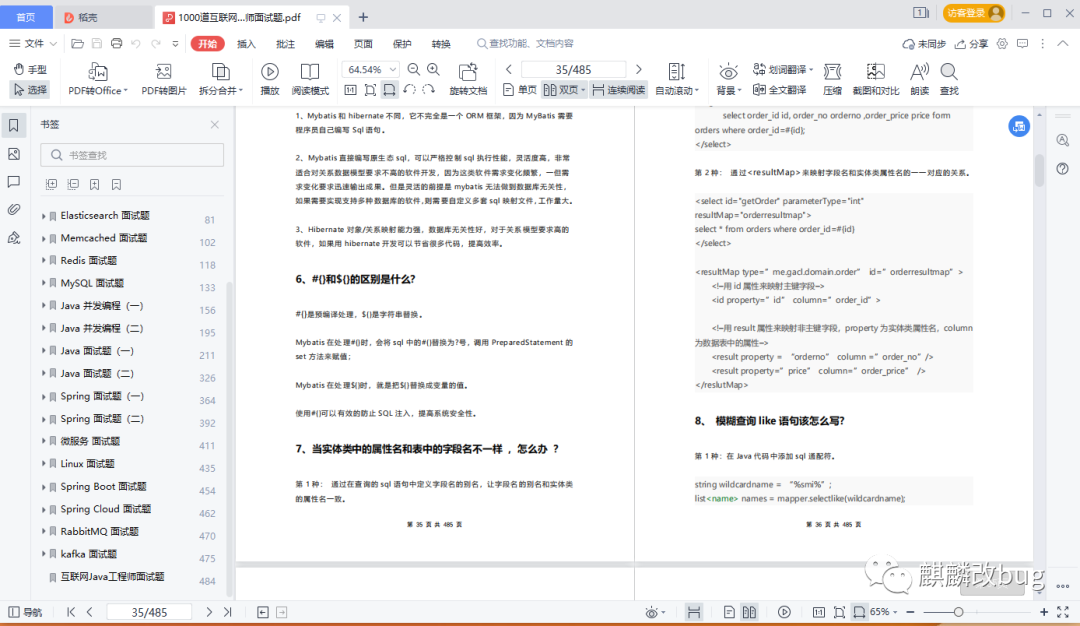Image resolution: width=1080 pixels, height=626 pixels.
Task: Activate the Select (选择) tool
Action: click(30, 90)
